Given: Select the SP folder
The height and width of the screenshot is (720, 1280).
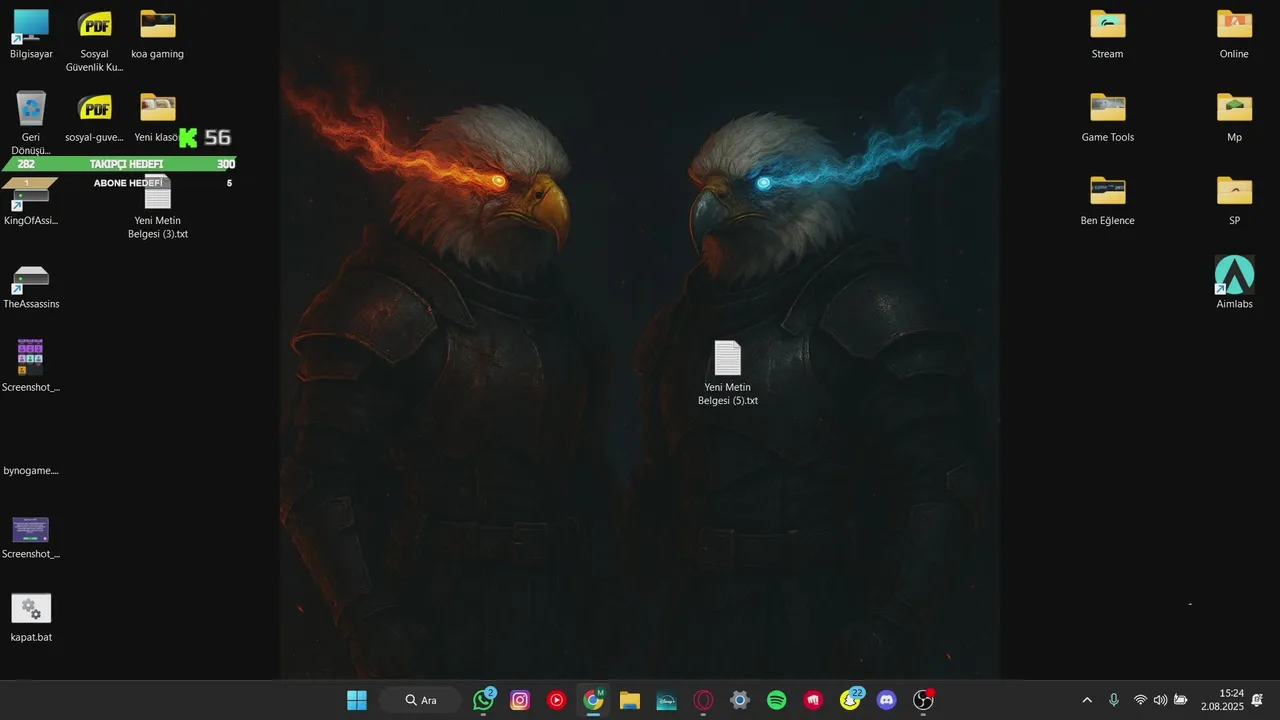Looking at the screenshot, I should click(1234, 200).
